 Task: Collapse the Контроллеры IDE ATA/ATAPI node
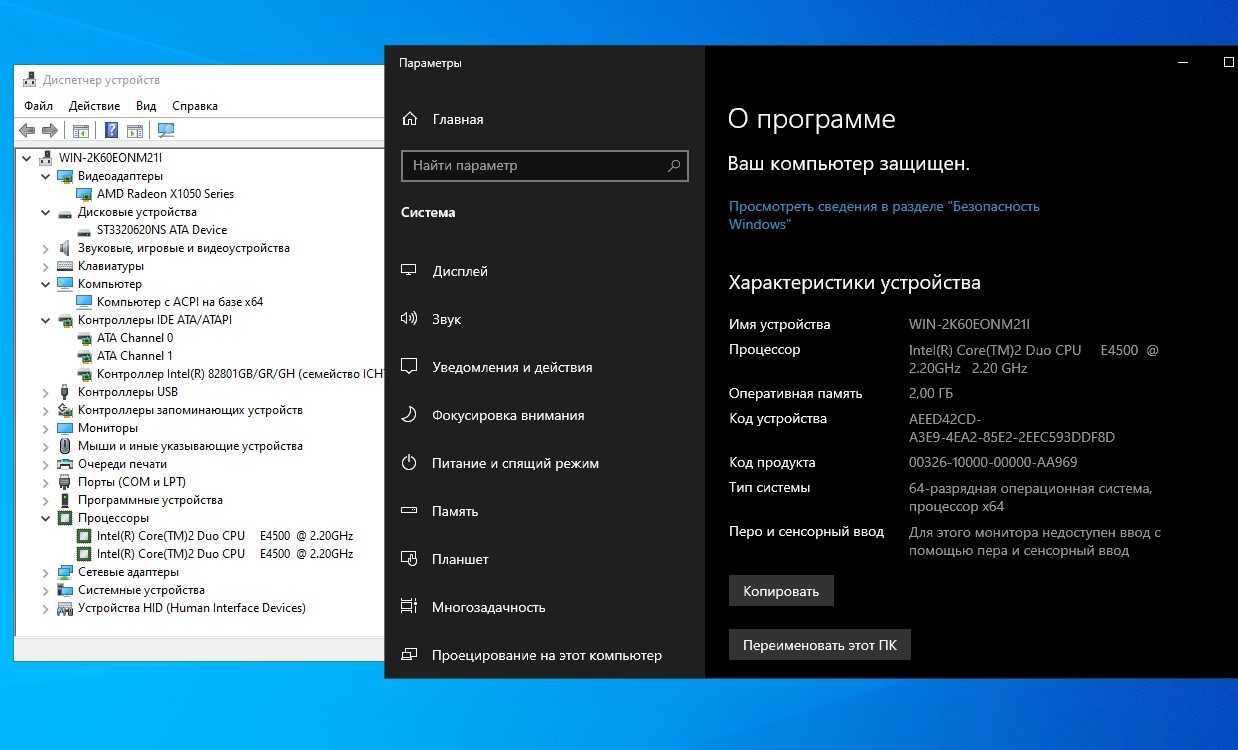(46, 320)
